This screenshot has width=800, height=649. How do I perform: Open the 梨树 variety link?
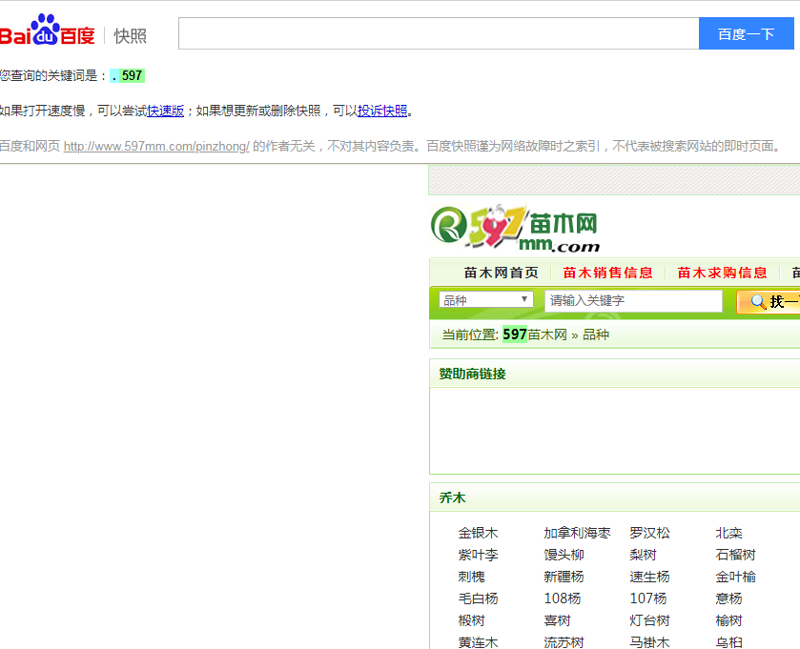(x=643, y=555)
